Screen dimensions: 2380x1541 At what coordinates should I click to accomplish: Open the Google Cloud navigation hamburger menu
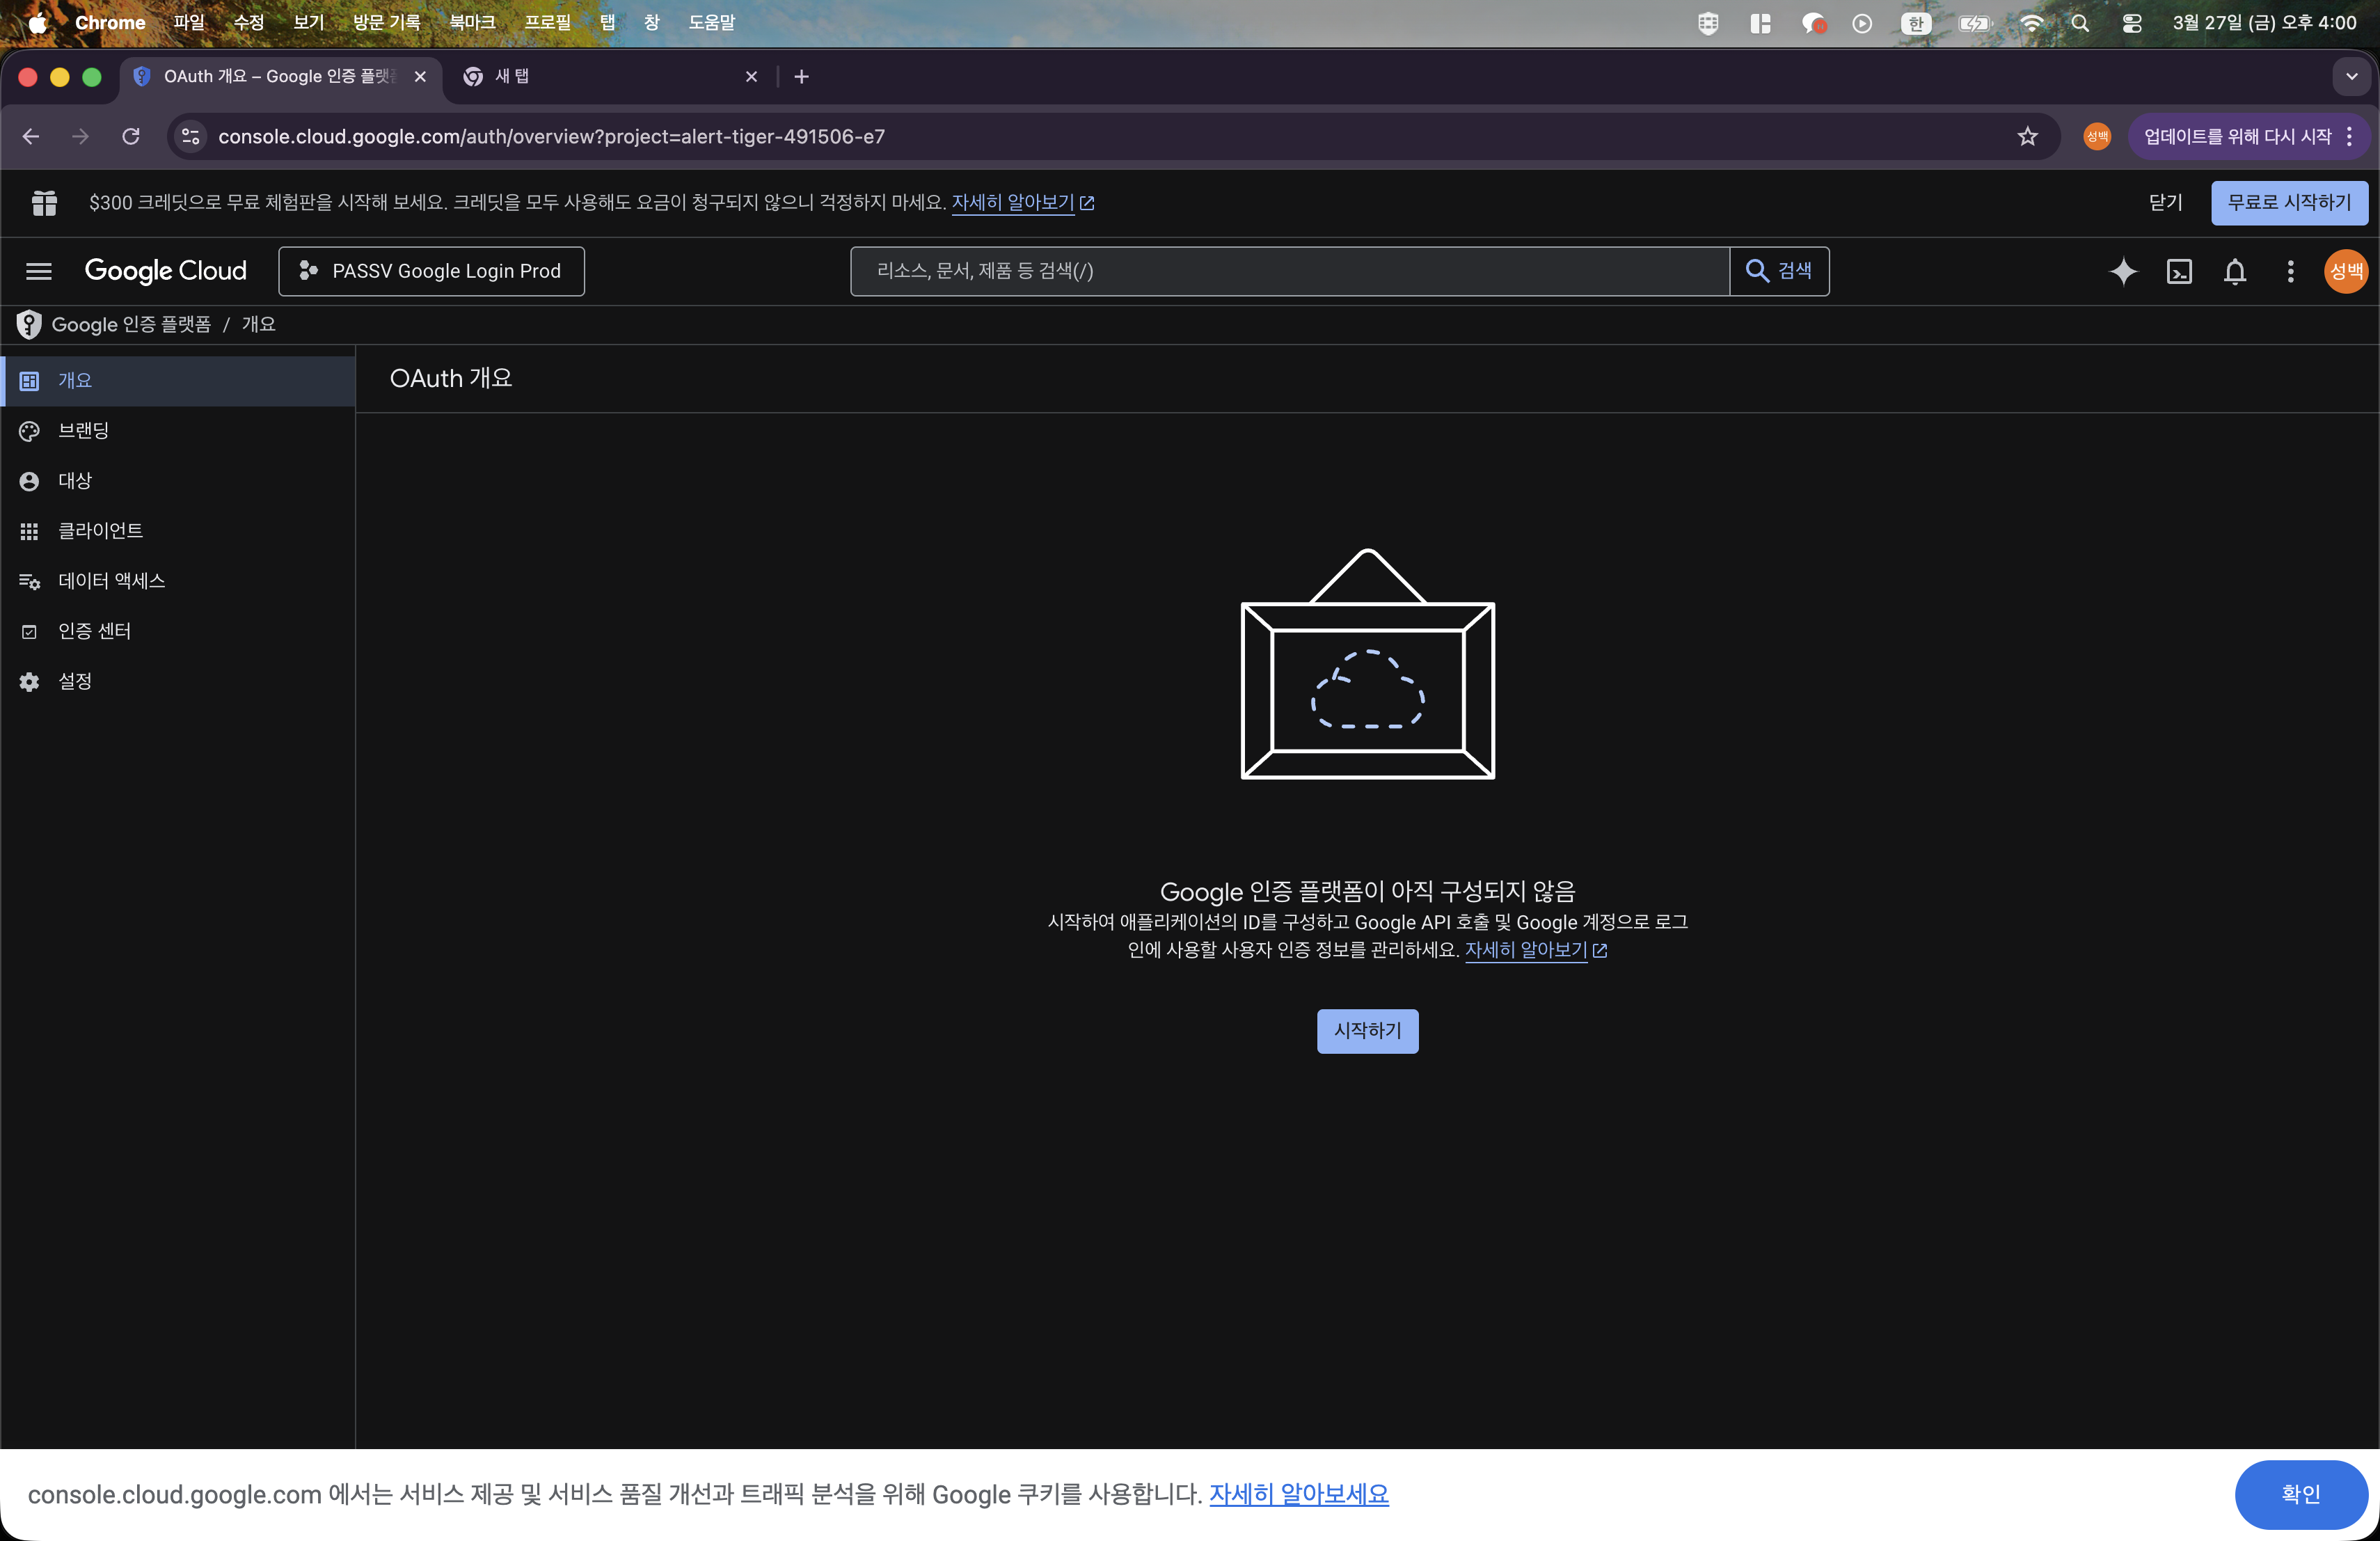38,271
